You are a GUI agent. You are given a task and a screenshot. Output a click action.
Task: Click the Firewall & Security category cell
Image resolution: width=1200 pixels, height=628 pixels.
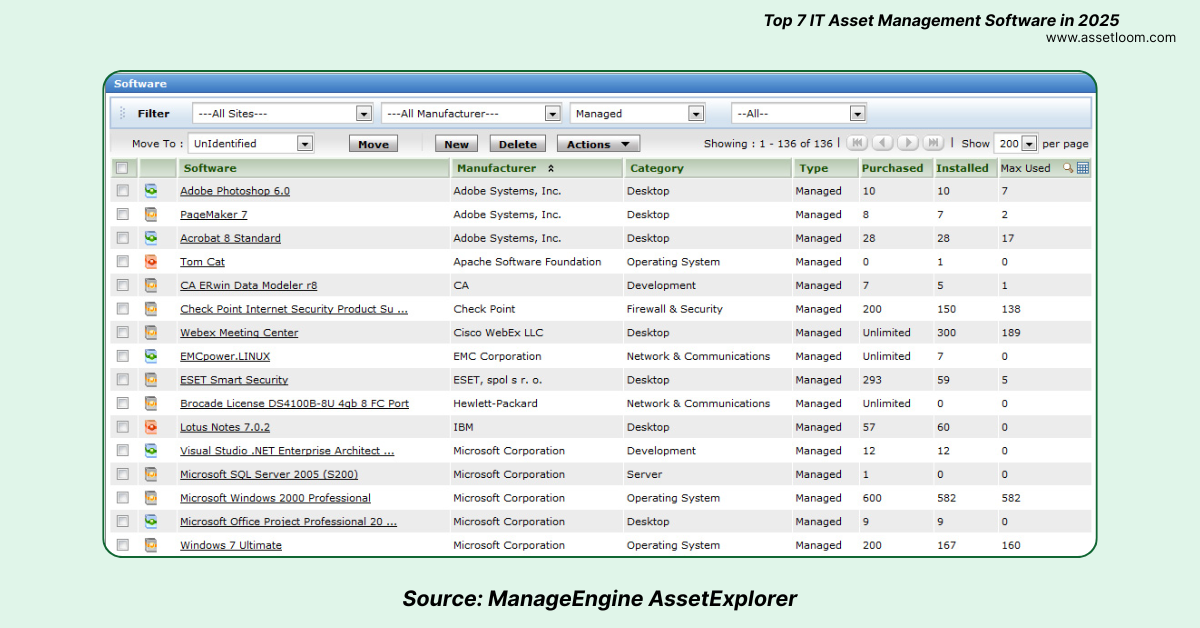pos(675,309)
